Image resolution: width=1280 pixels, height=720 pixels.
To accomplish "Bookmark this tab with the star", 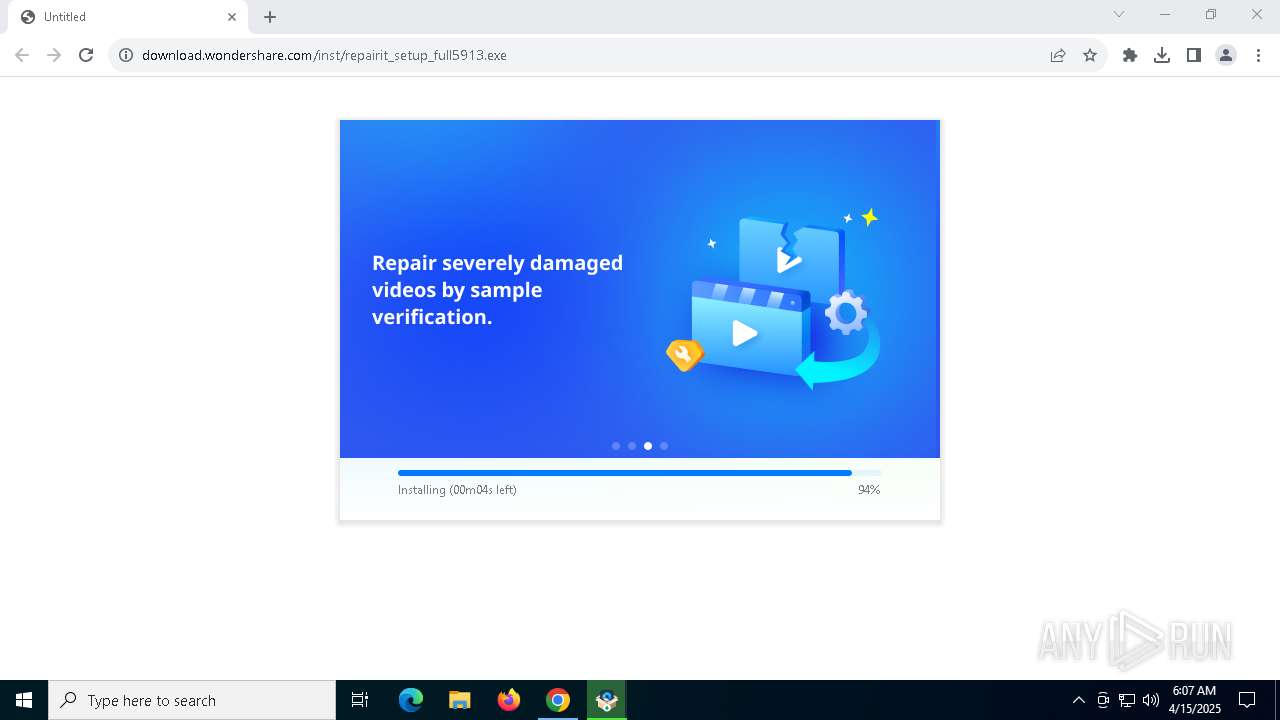I will pos(1090,55).
